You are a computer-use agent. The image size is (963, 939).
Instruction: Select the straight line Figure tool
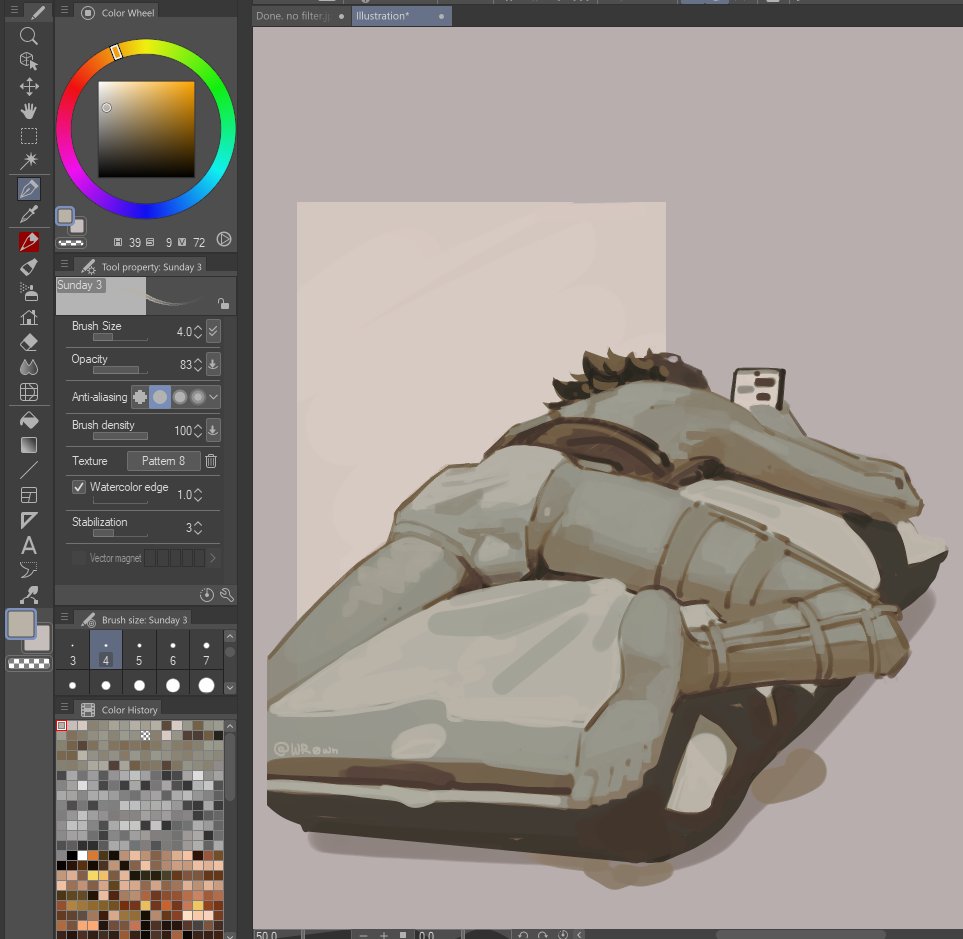point(29,470)
